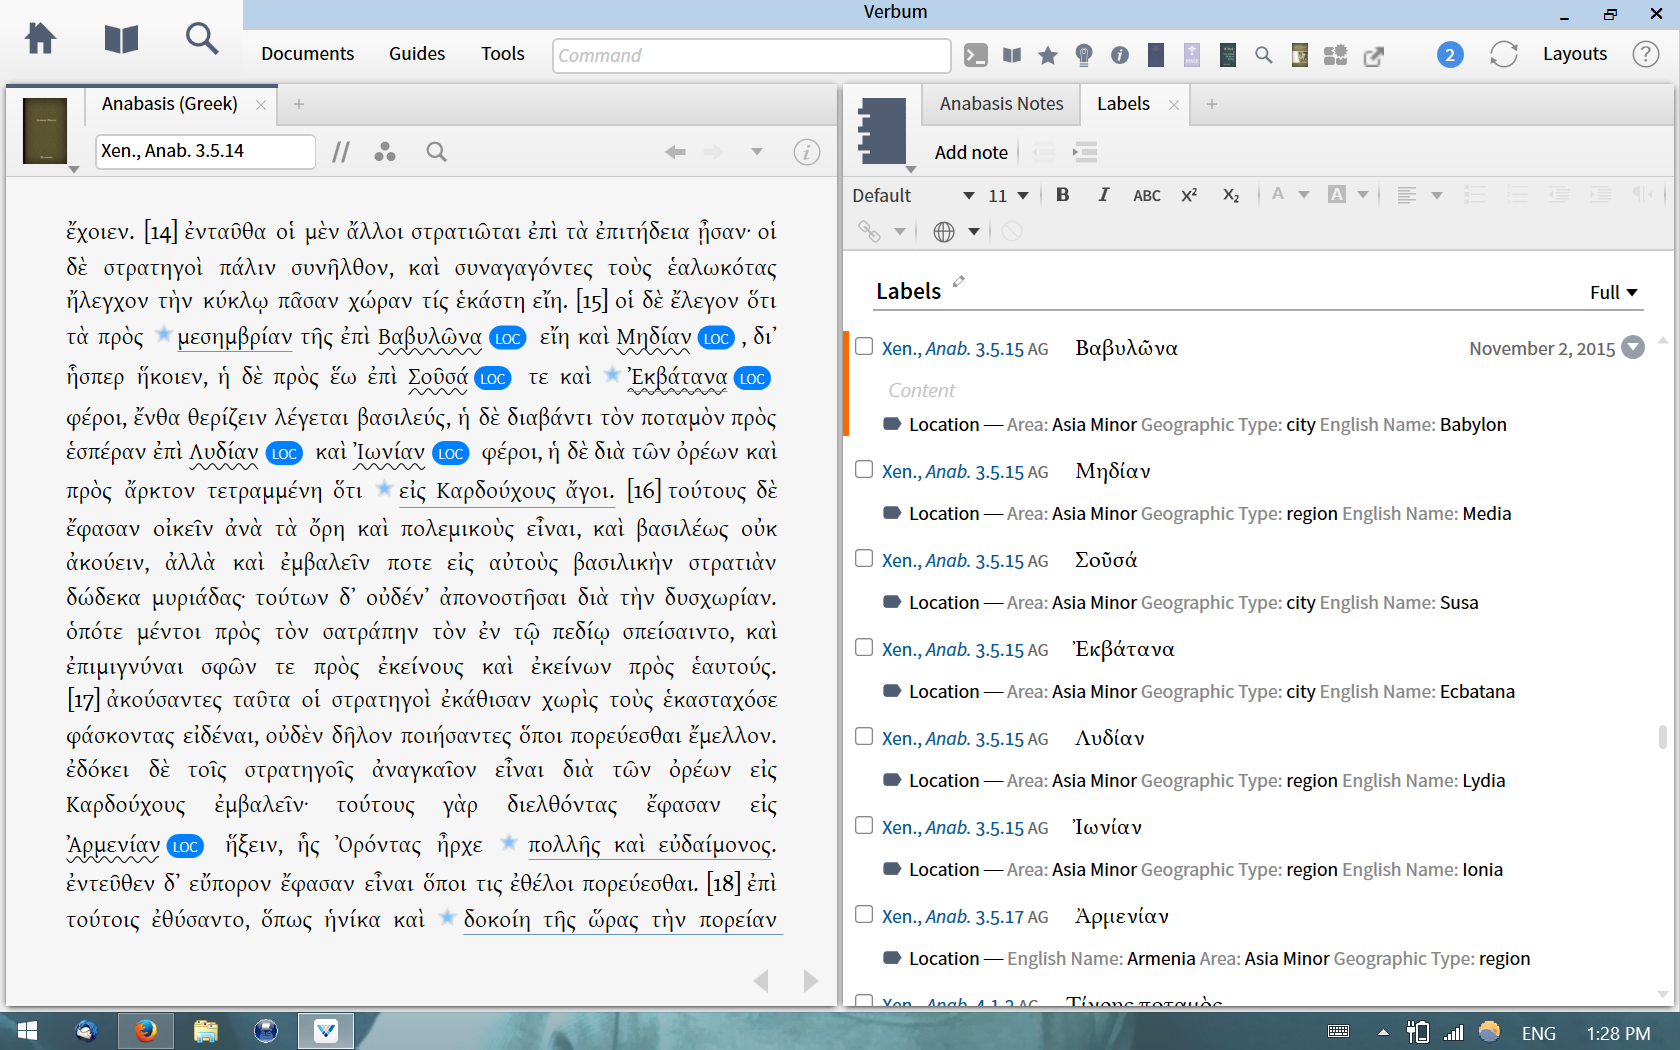Click the small magnifier in the shortcuts bar
Screen dimensions: 1680x1050
point(1264,55)
